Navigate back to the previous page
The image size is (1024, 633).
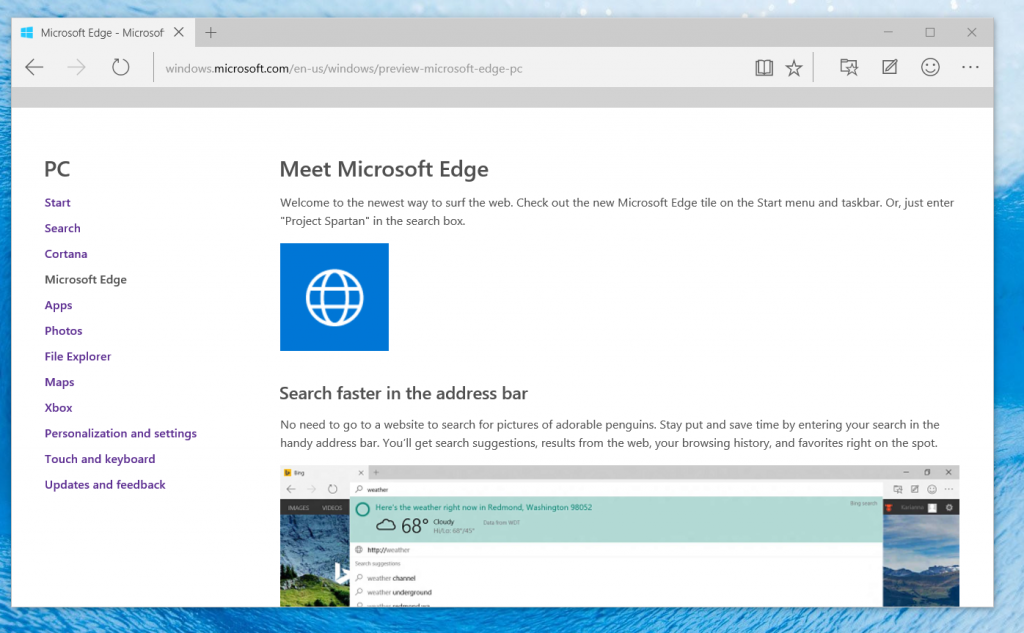tap(34, 67)
